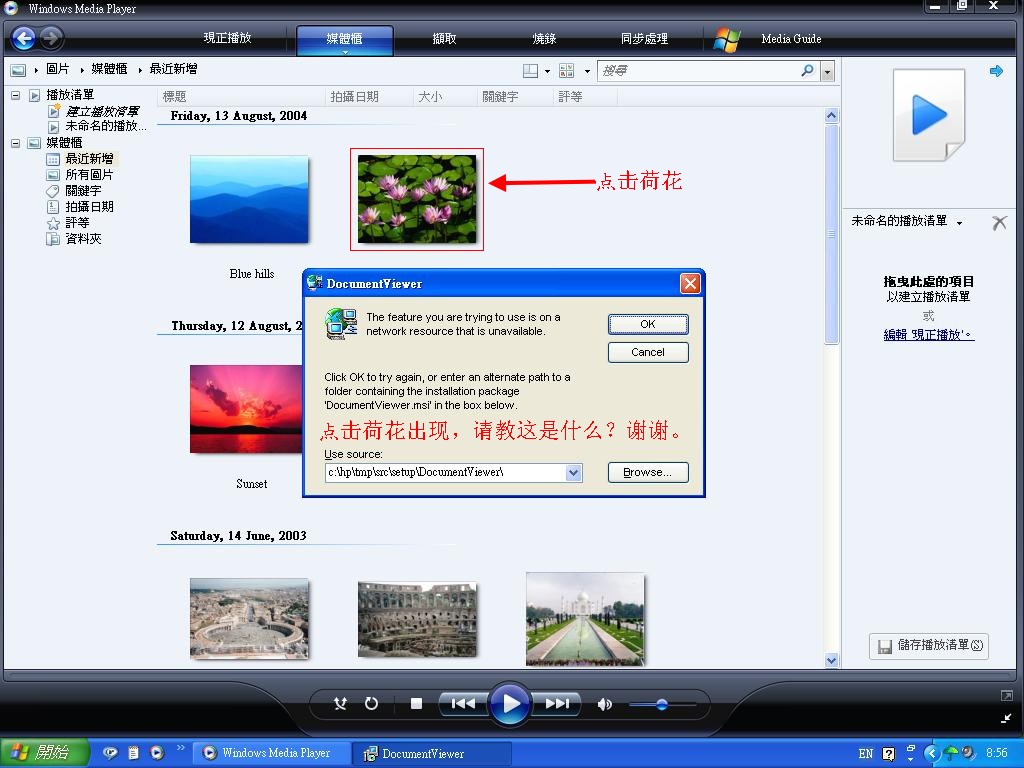Open the Media Guide tab
The image size is (1024, 768).
[x=790, y=39]
